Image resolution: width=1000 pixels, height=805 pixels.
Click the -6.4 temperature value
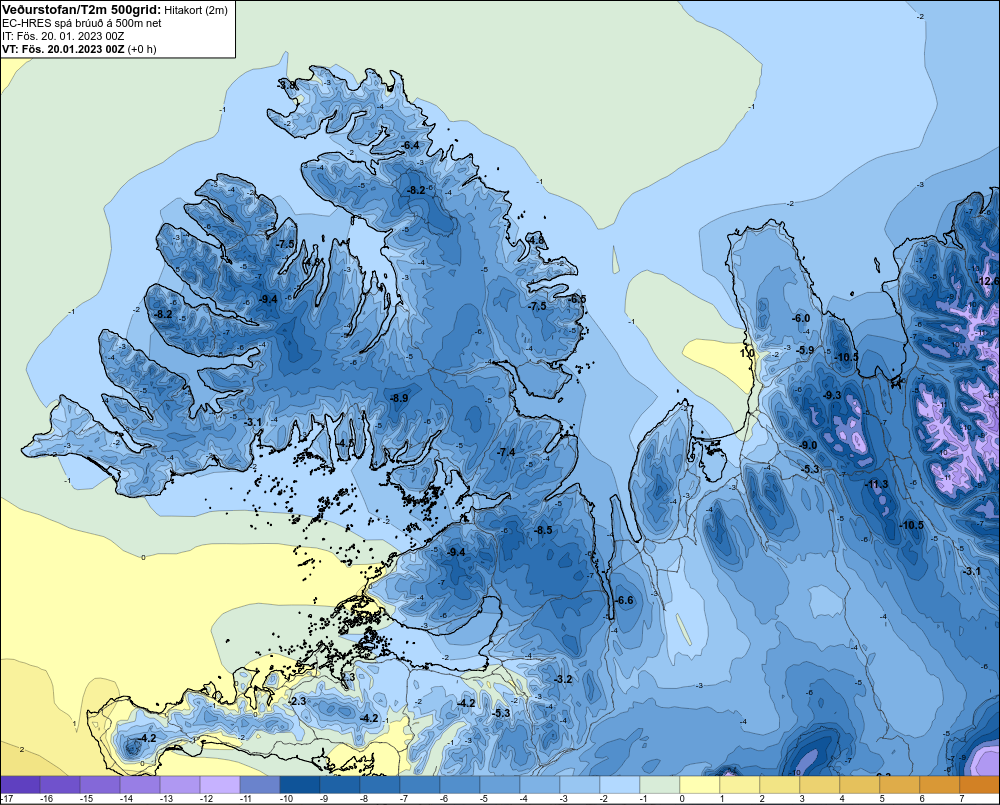410,145
